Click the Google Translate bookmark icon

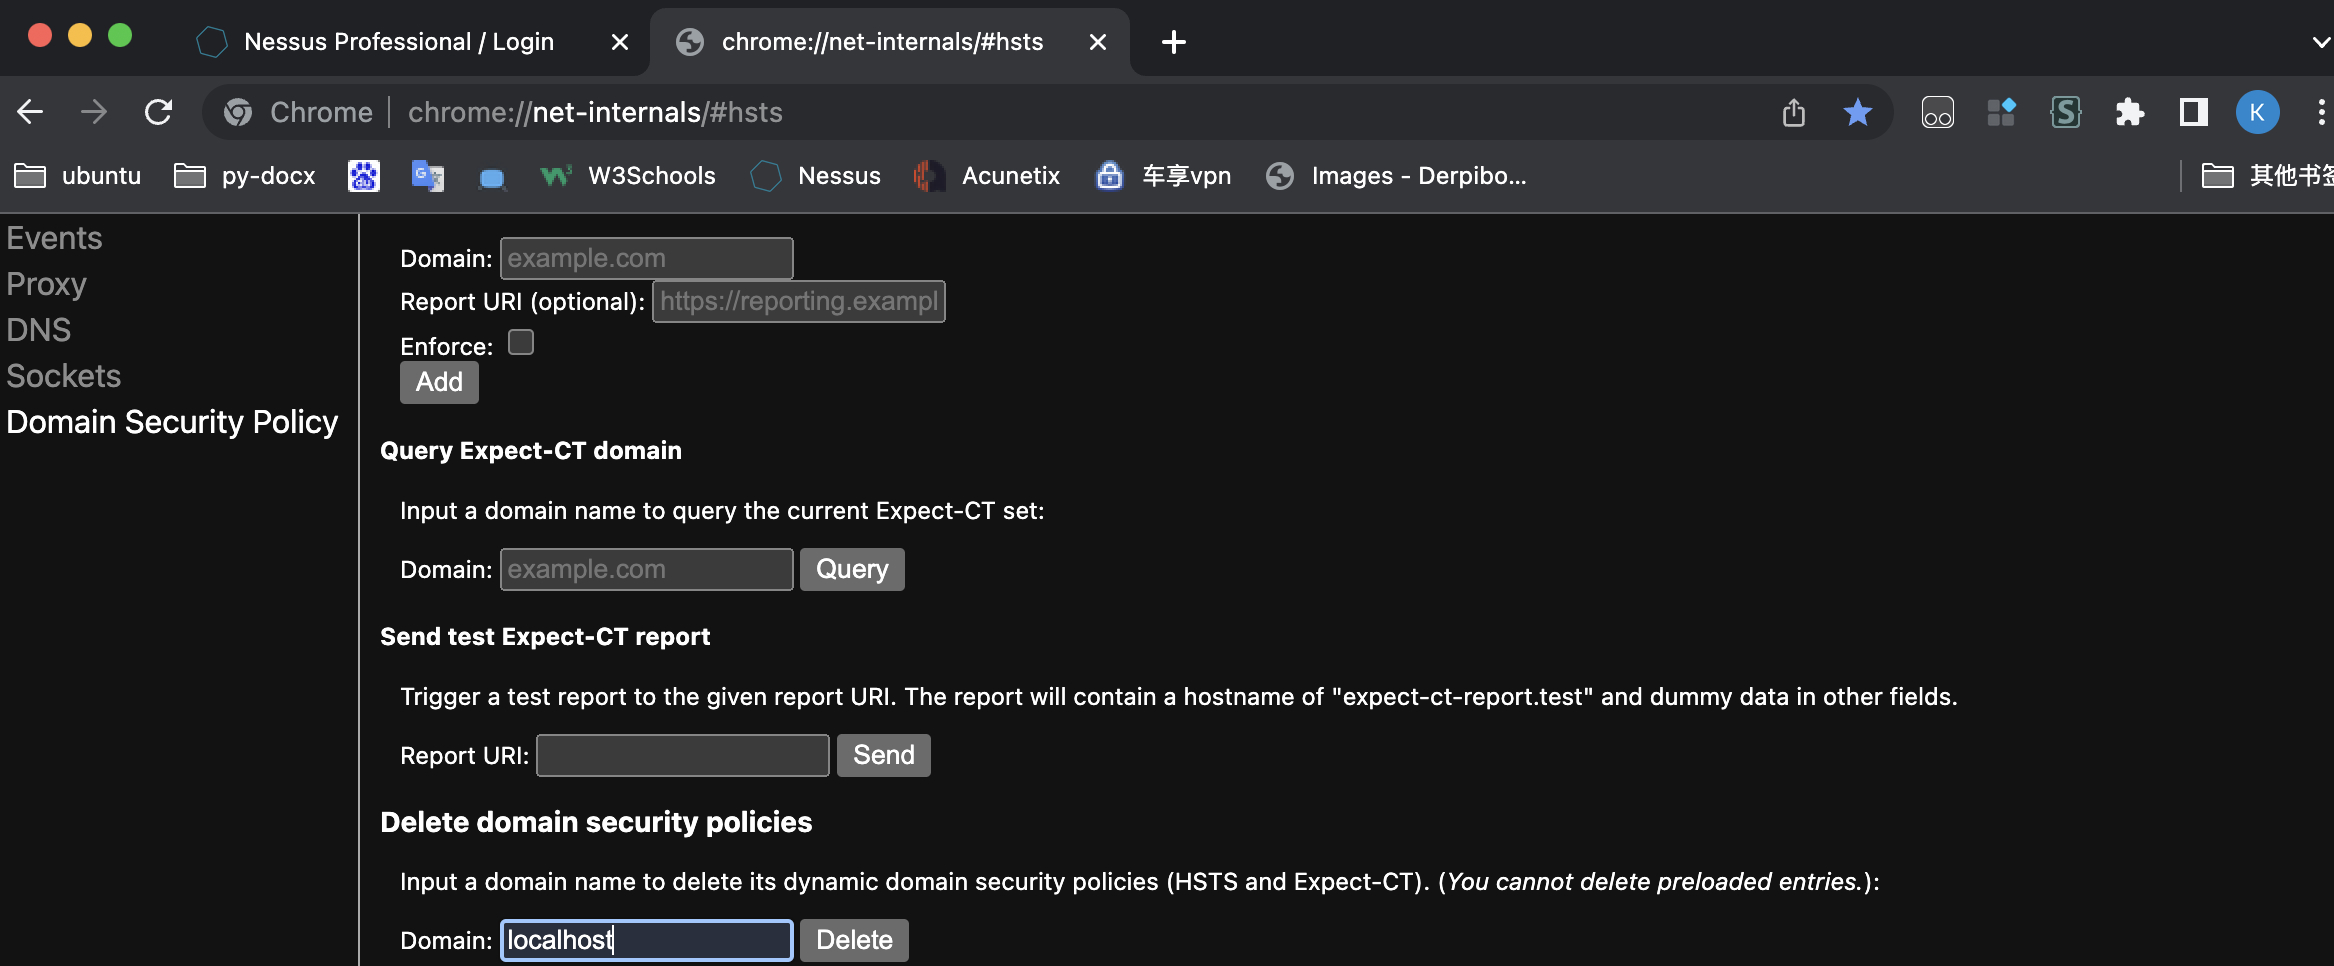[x=428, y=175]
